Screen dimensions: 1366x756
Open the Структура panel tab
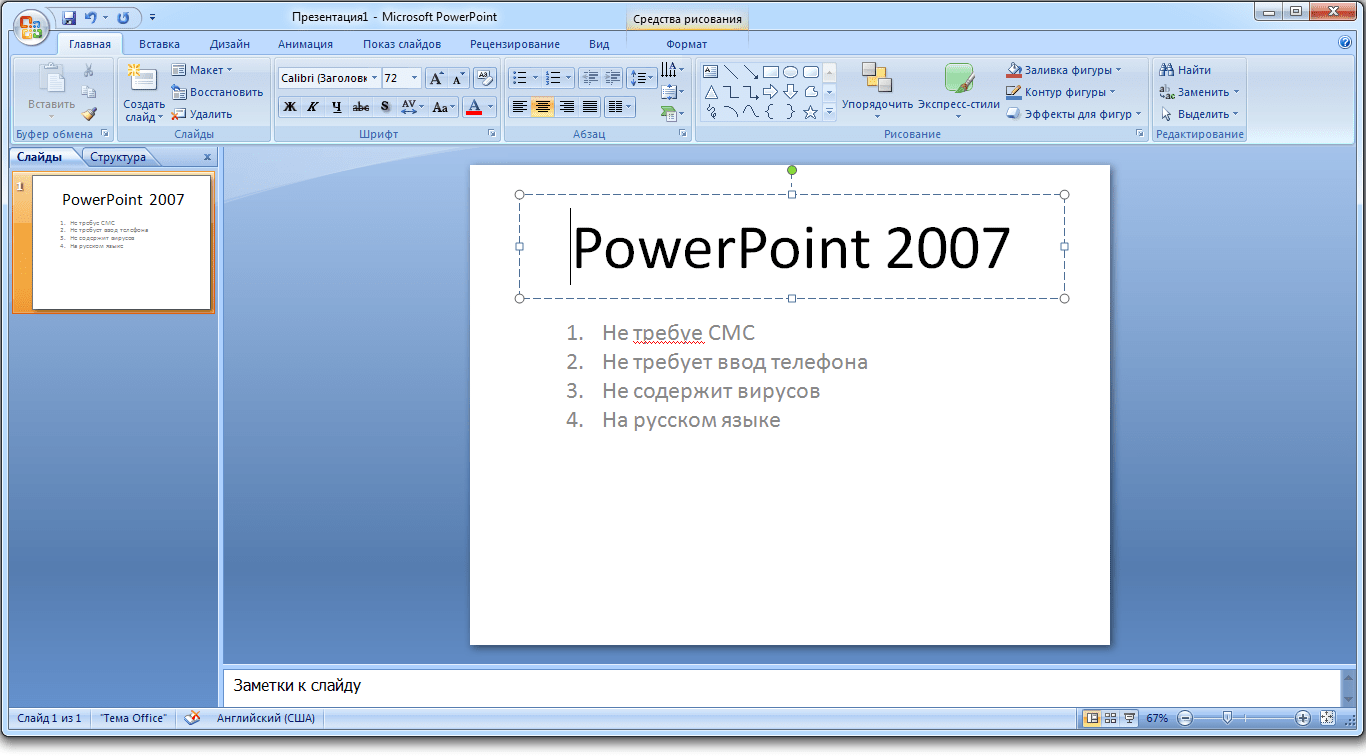pos(117,156)
